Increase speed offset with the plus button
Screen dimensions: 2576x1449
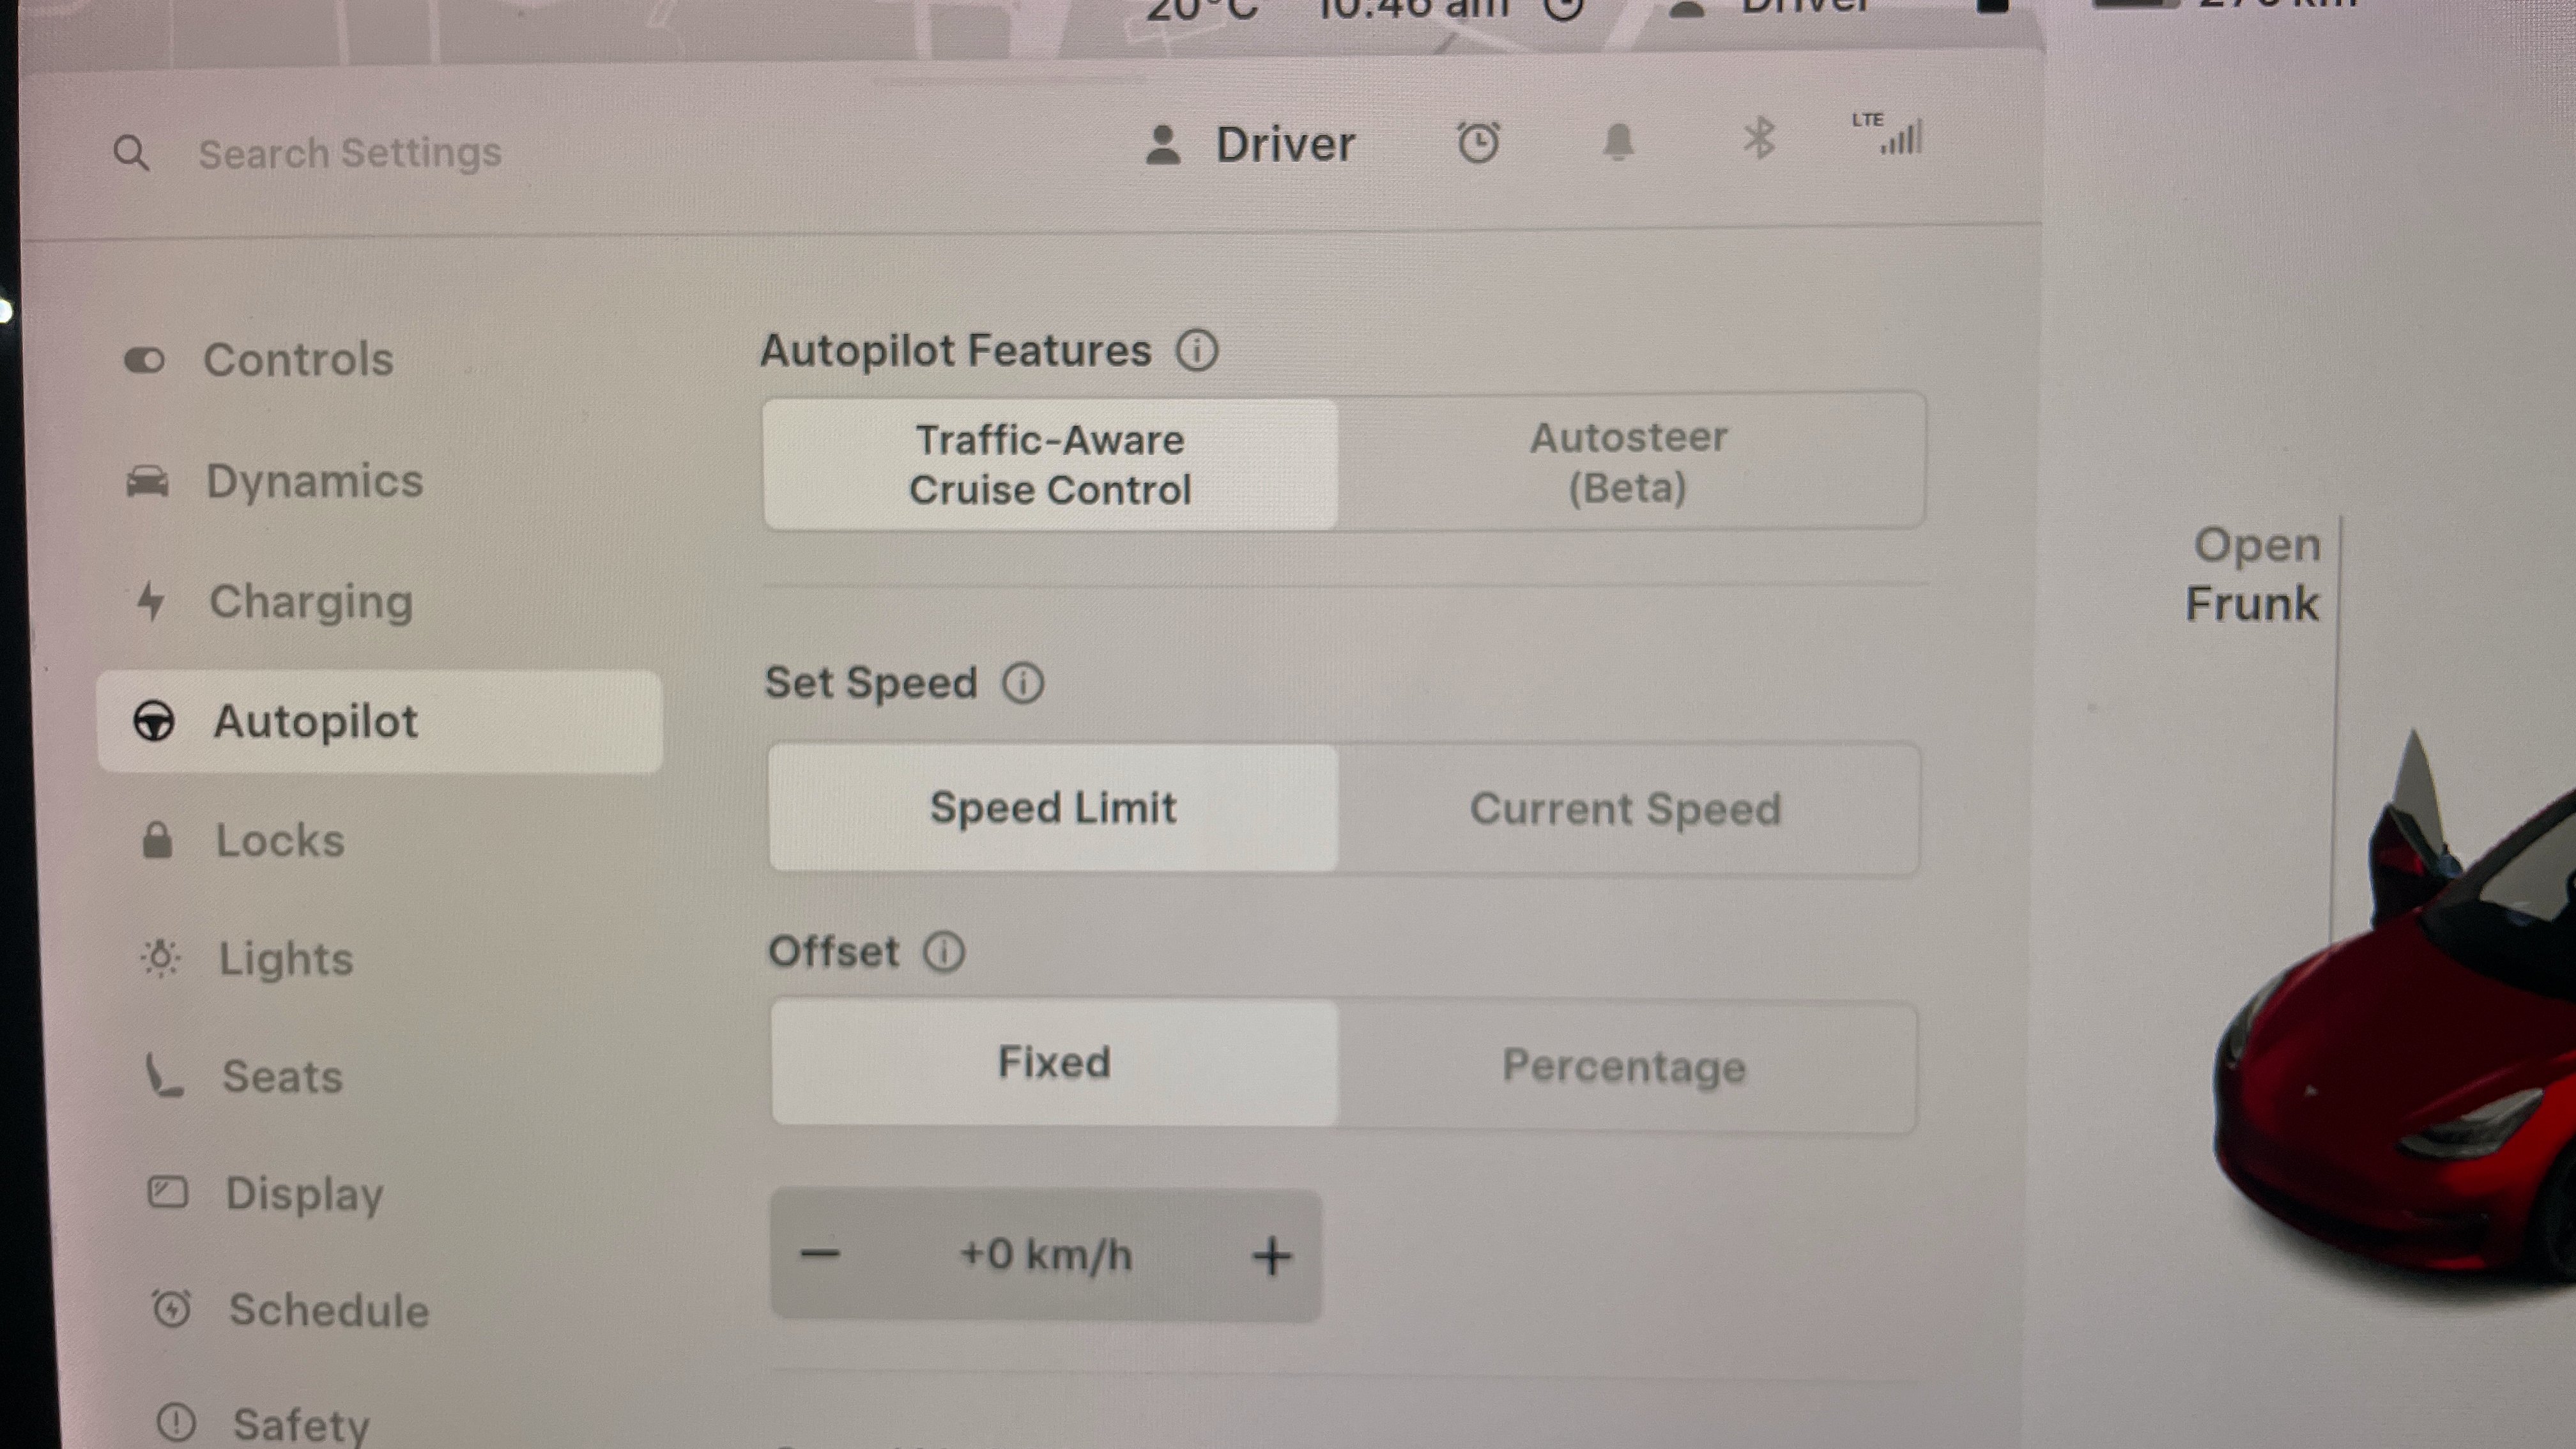pyautogui.click(x=1272, y=1256)
